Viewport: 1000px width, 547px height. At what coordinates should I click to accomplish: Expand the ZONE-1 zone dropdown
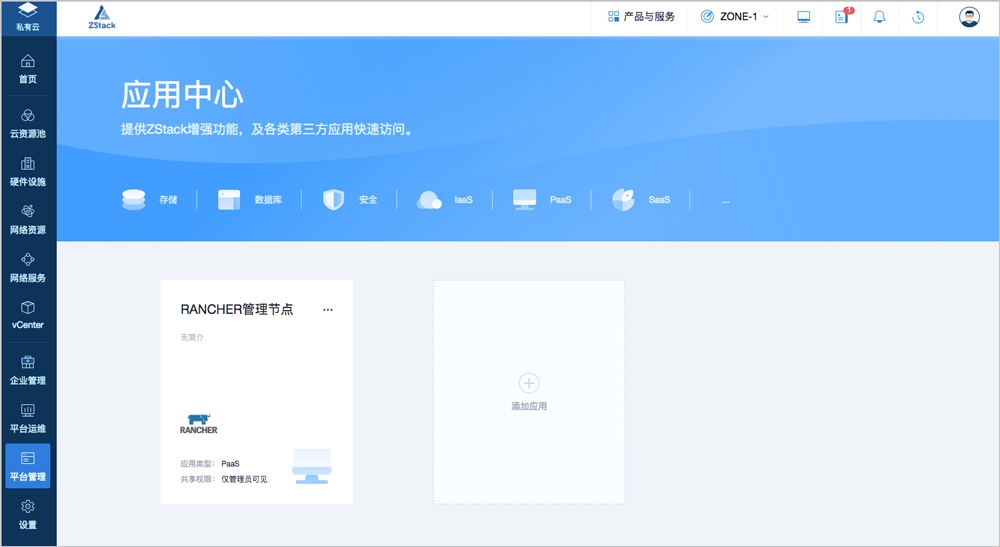tap(735, 17)
